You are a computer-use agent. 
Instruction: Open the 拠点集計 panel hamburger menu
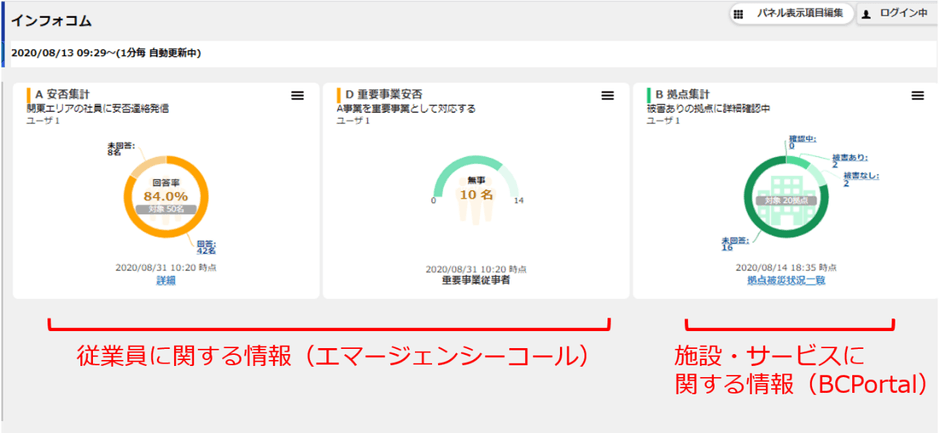point(917,95)
